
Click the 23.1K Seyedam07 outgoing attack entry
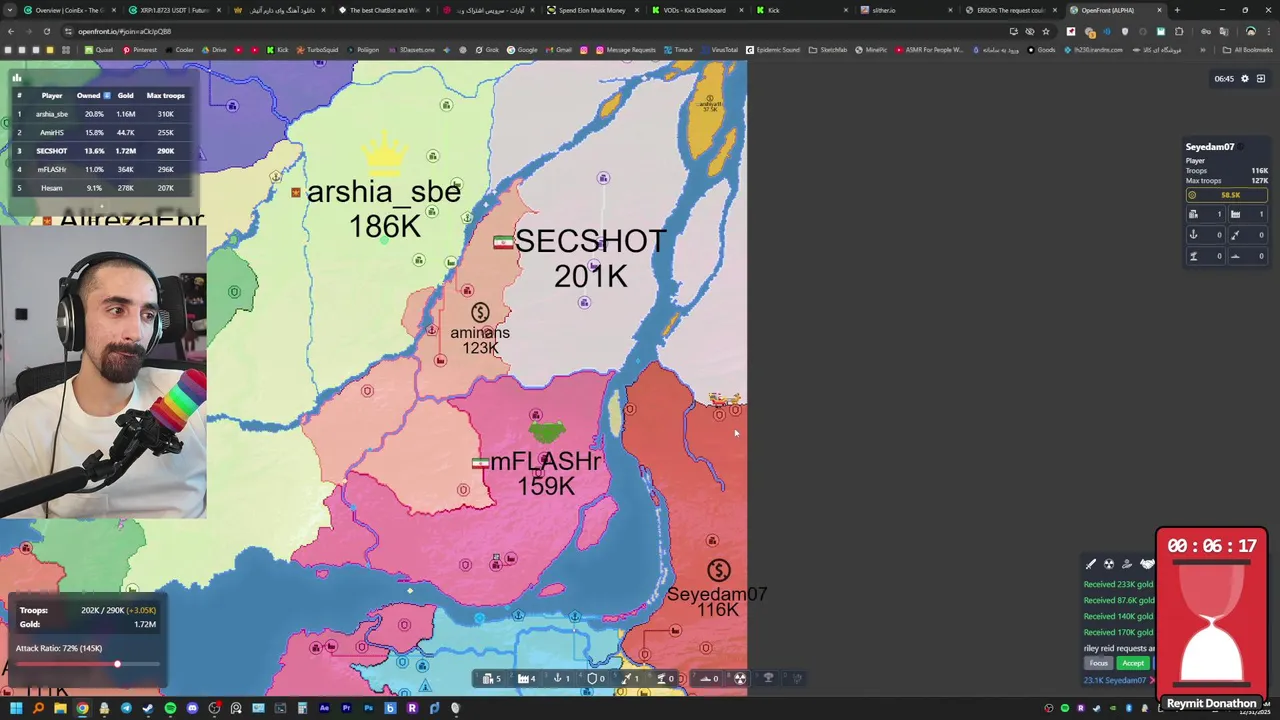tap(1115, 680)
